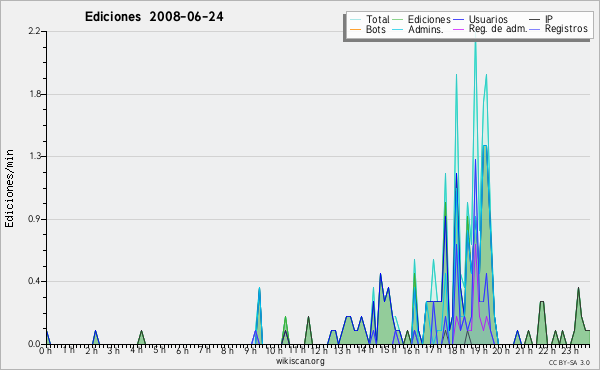
Task: Click the tallest Total peak near 19 h
Action: point(475,42)
